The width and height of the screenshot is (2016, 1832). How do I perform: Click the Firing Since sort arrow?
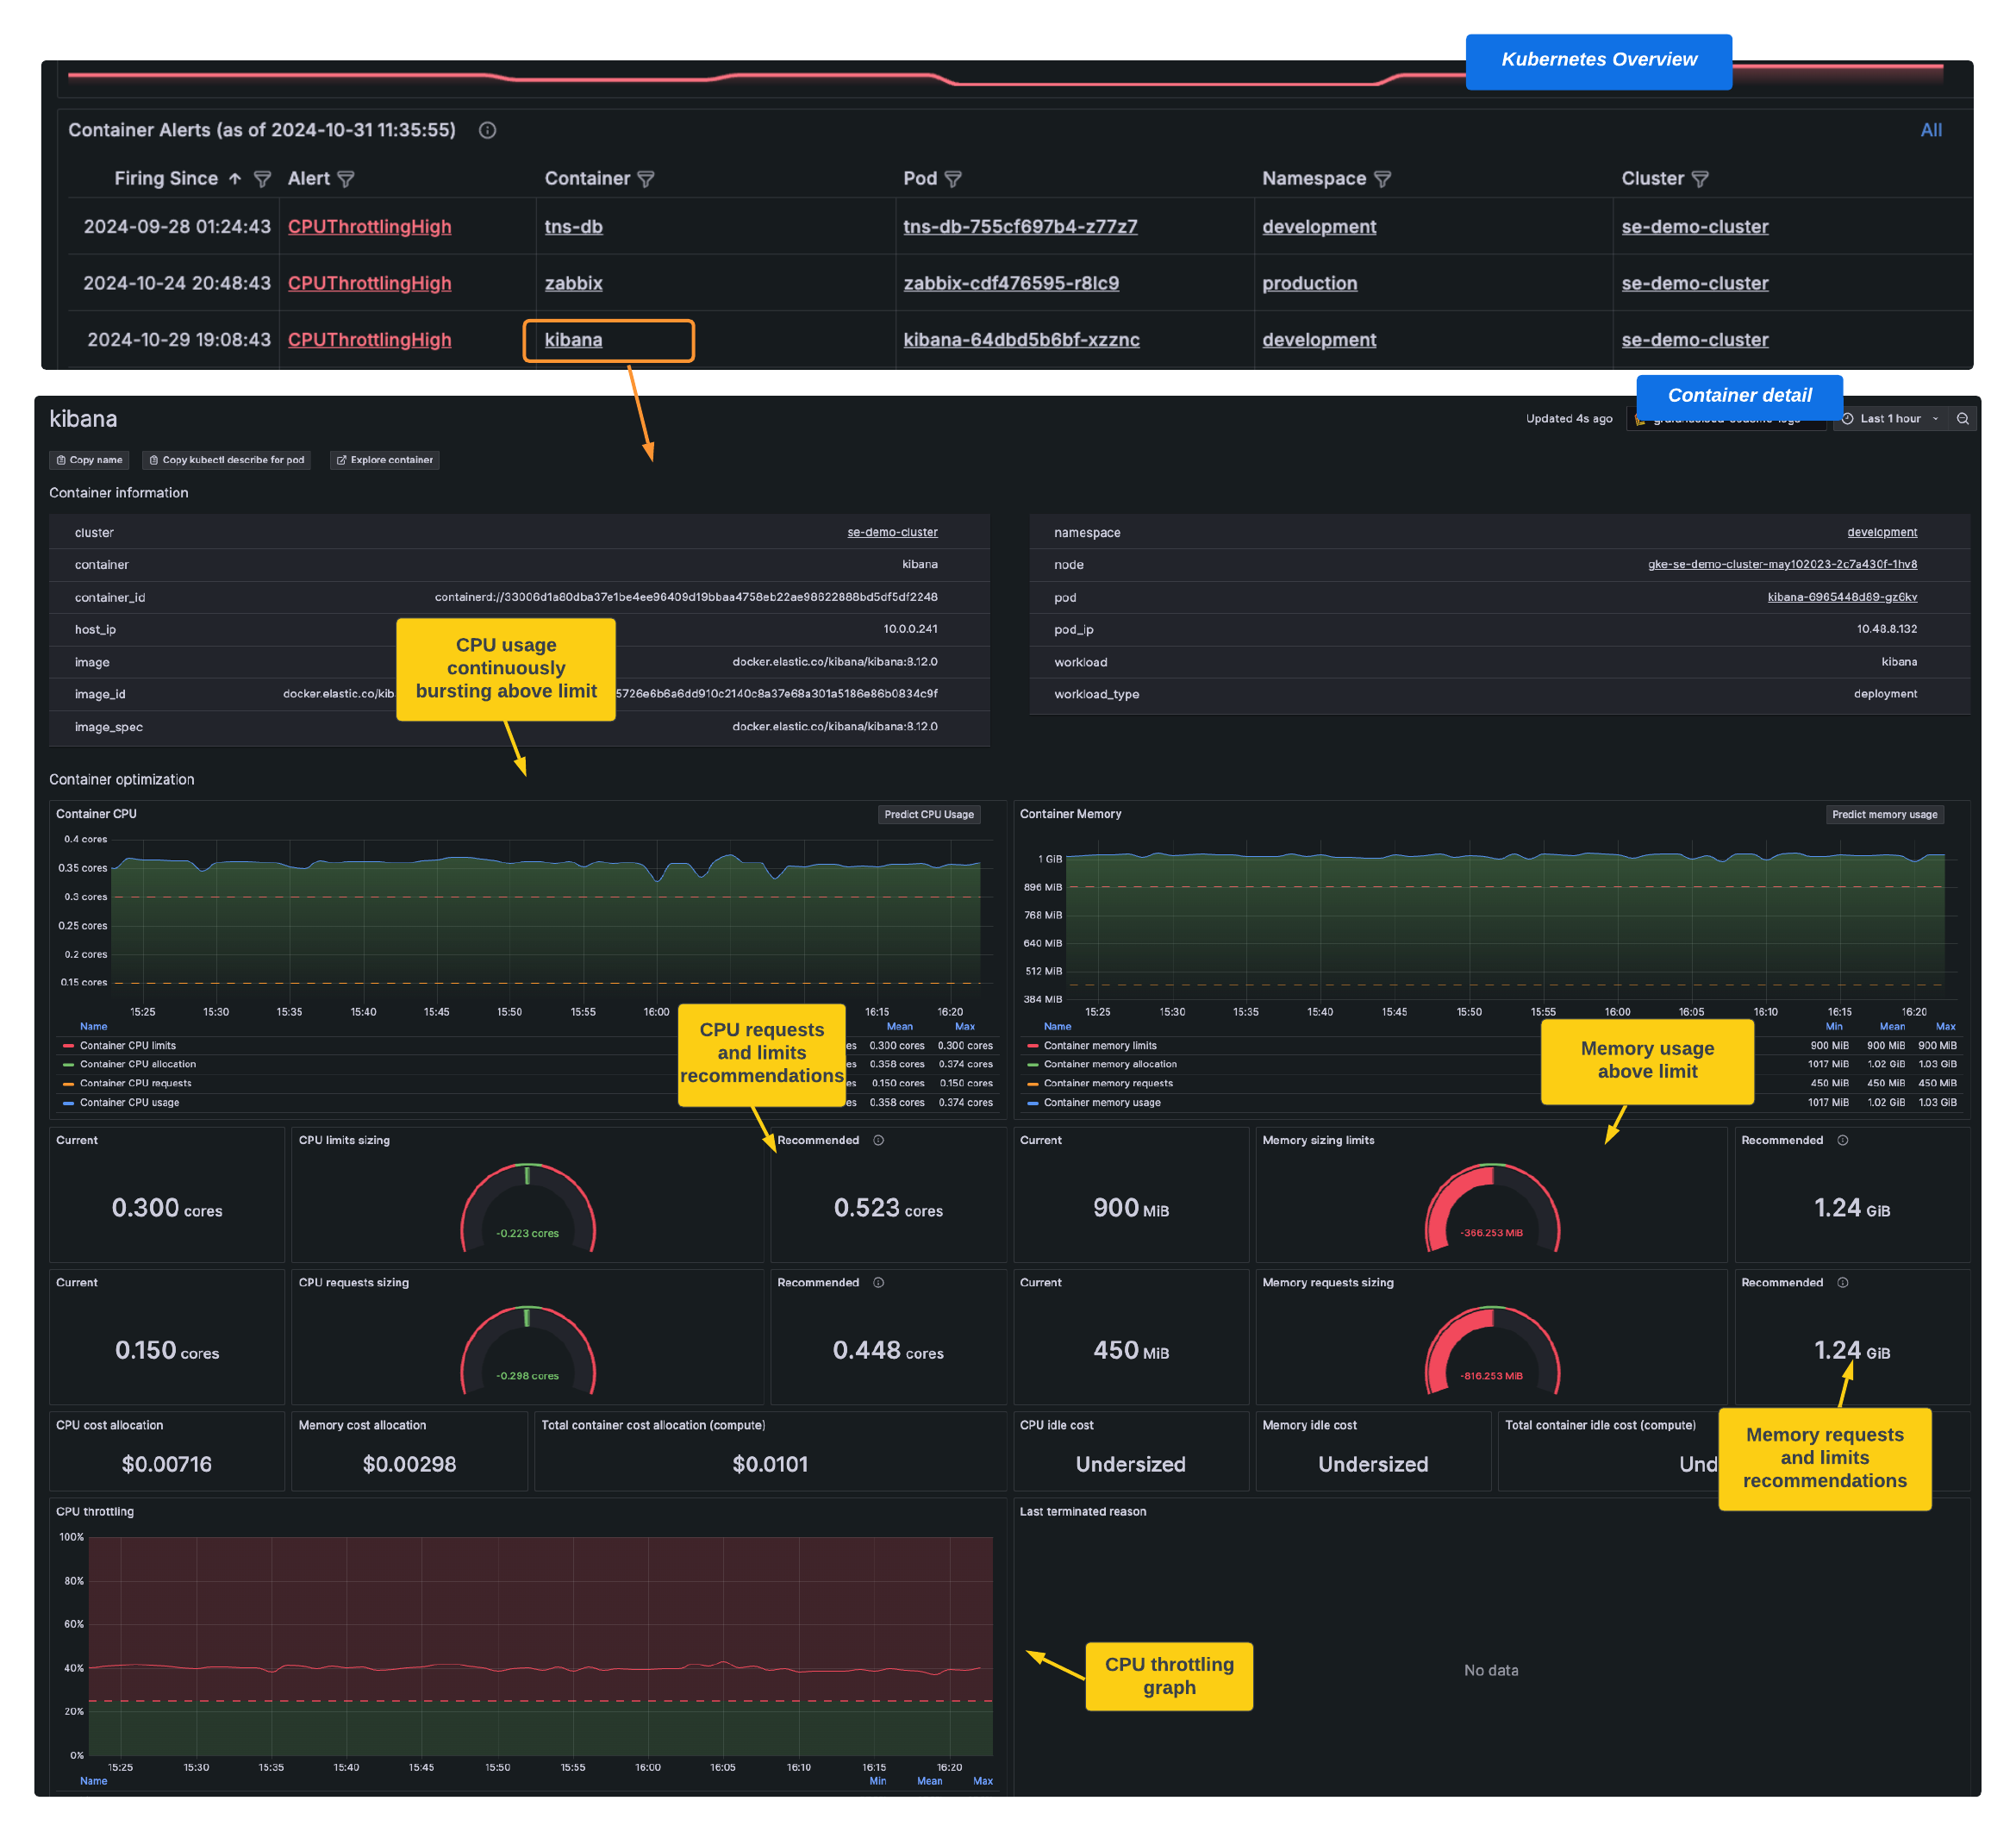point(236,178)
